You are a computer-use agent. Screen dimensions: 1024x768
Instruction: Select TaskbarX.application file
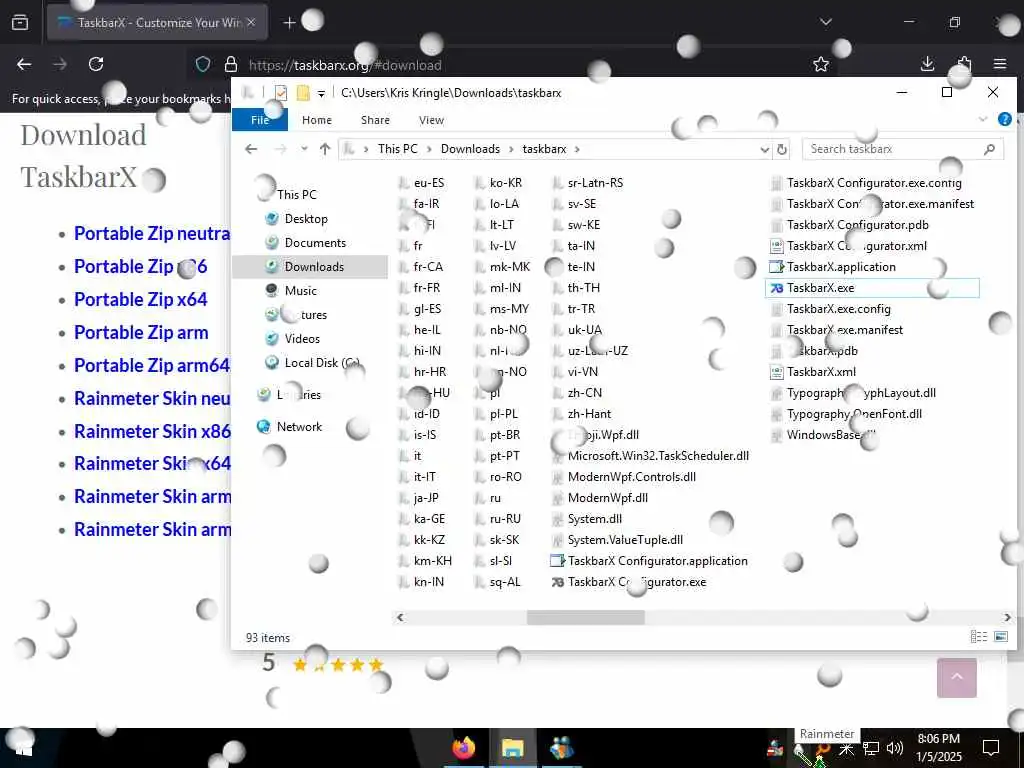[x=833, y=267]
